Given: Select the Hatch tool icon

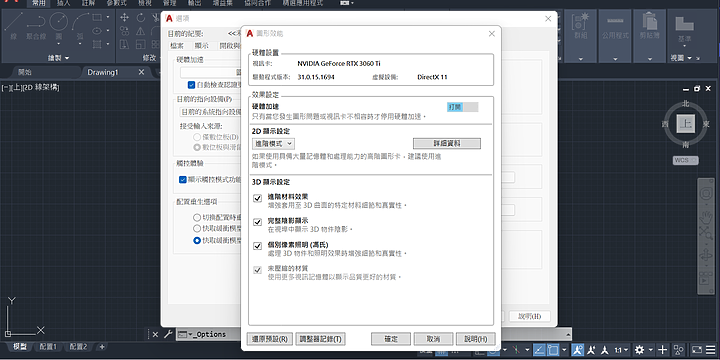Looking at the screenshot, I should point(97,44).
